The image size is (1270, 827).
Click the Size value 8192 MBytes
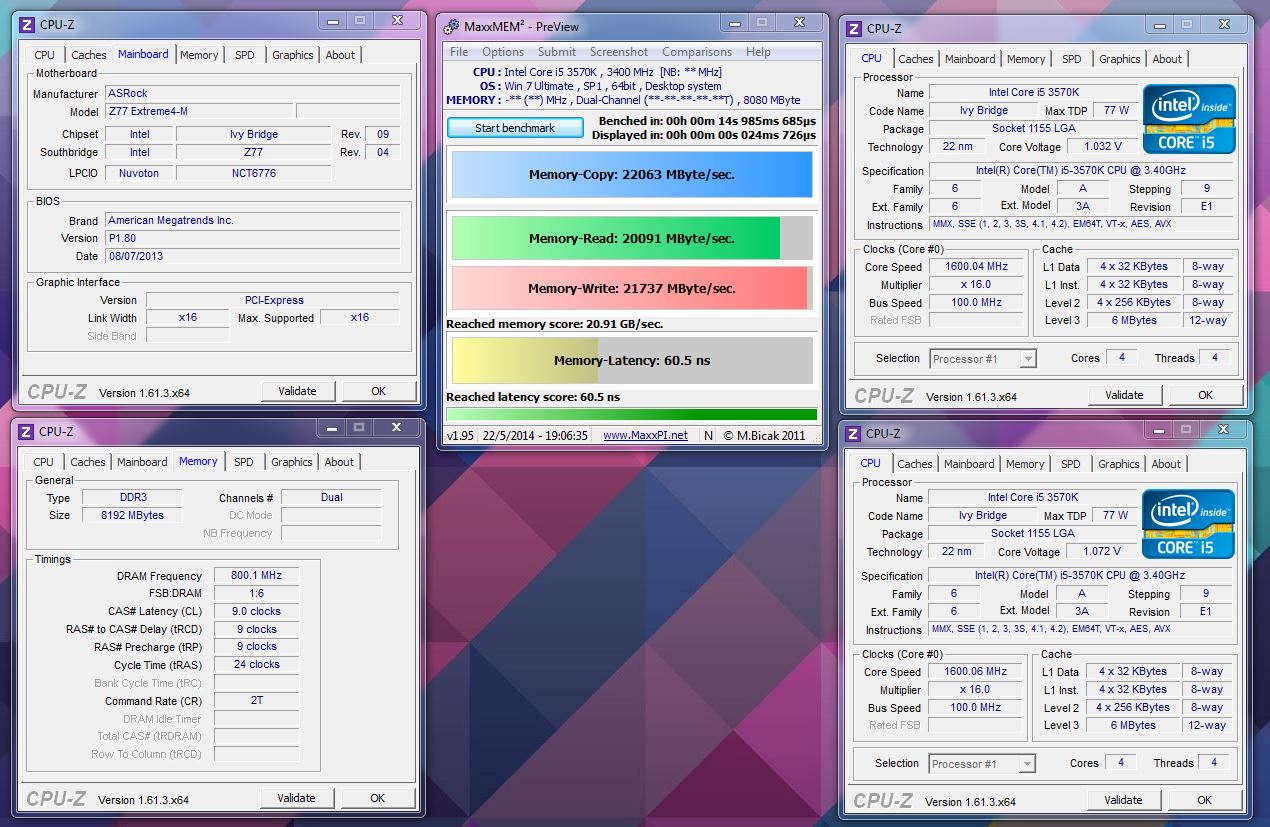point(133,515)
